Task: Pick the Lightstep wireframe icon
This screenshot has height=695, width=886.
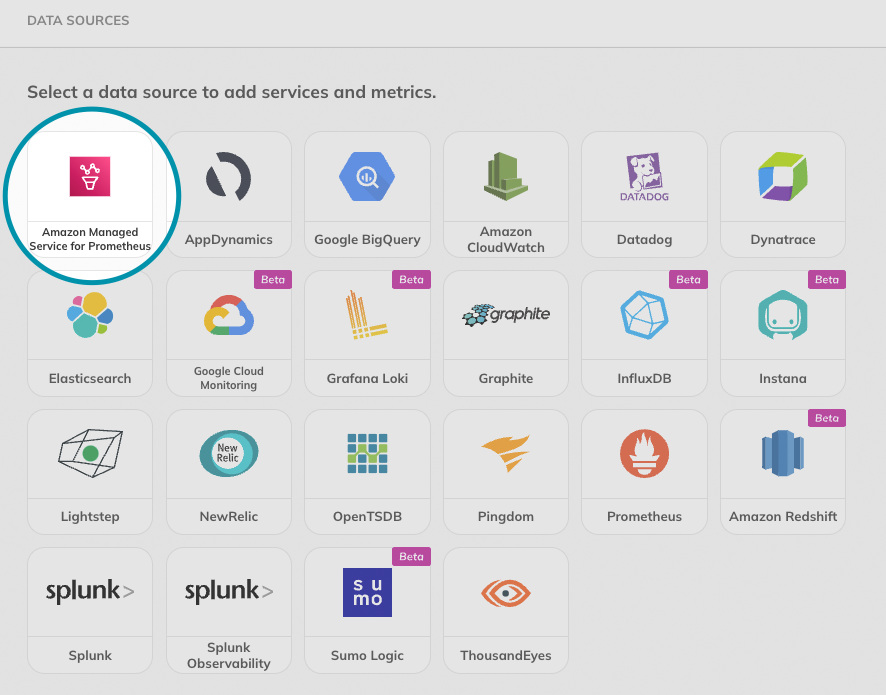Action: (90, 453)
